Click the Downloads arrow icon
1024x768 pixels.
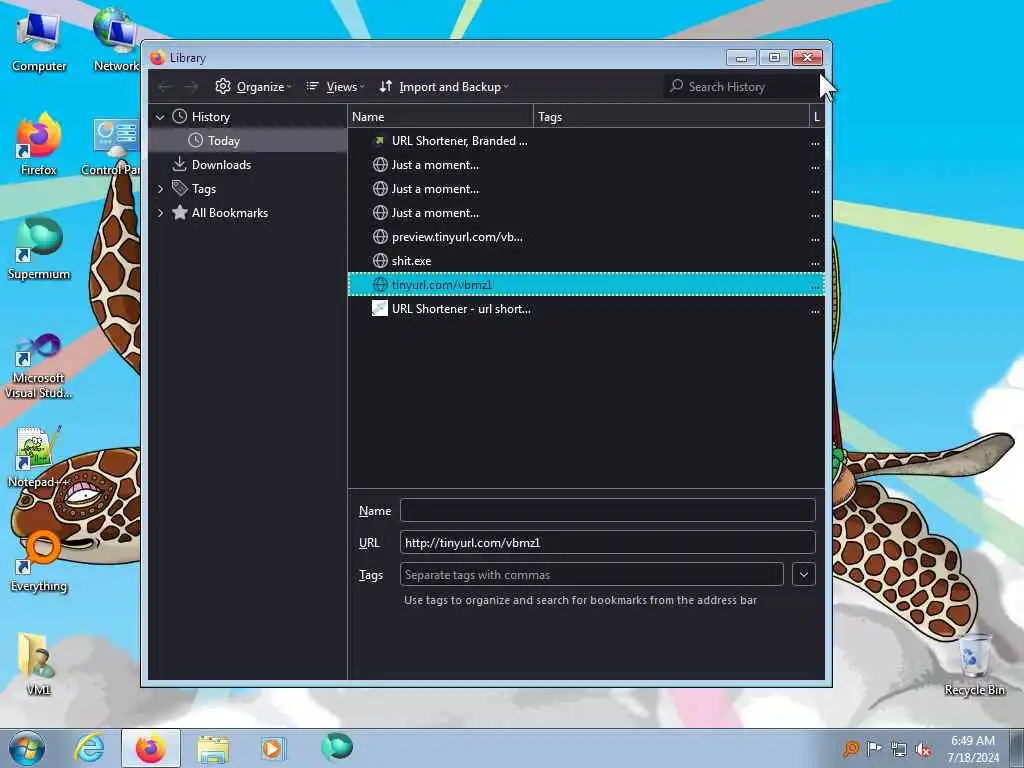(x=180, y=165)
